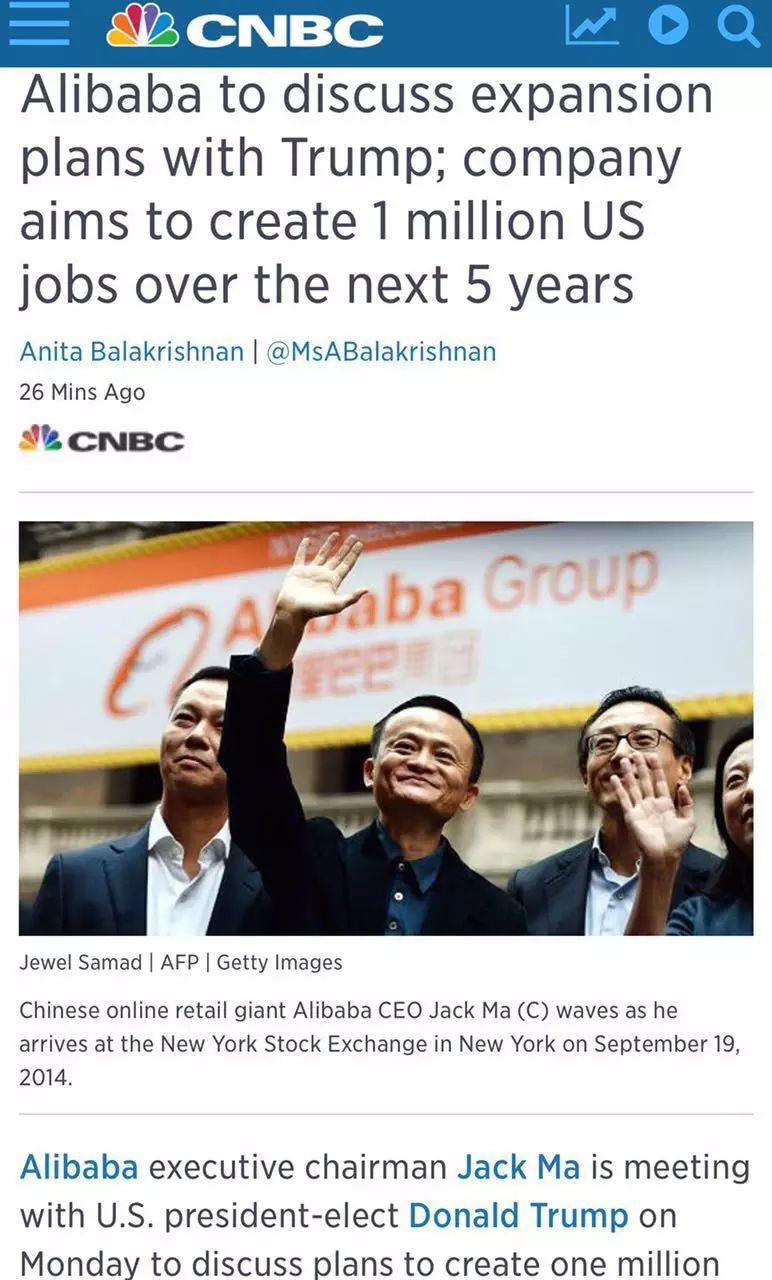
Task: Click "AFP" in the photo credit line
Action: [x=180, y=963]
